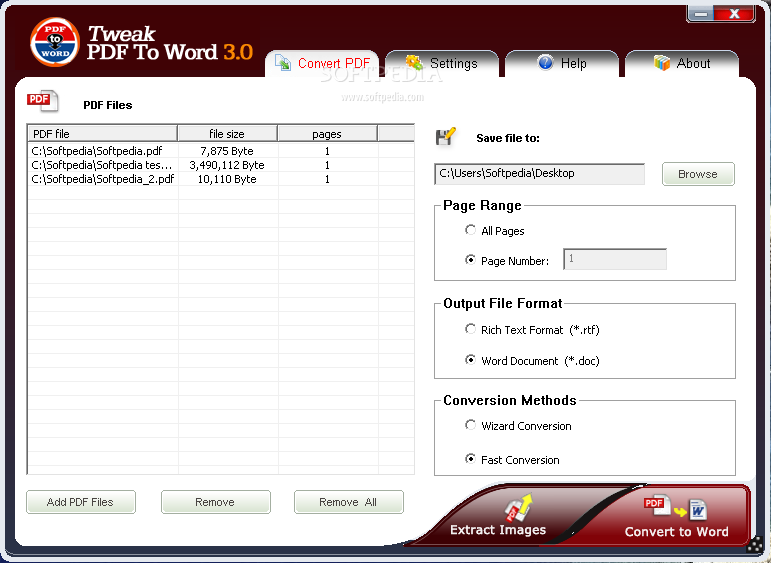Sort by the pages column header

pyautogui.click(x=327, y=134)
